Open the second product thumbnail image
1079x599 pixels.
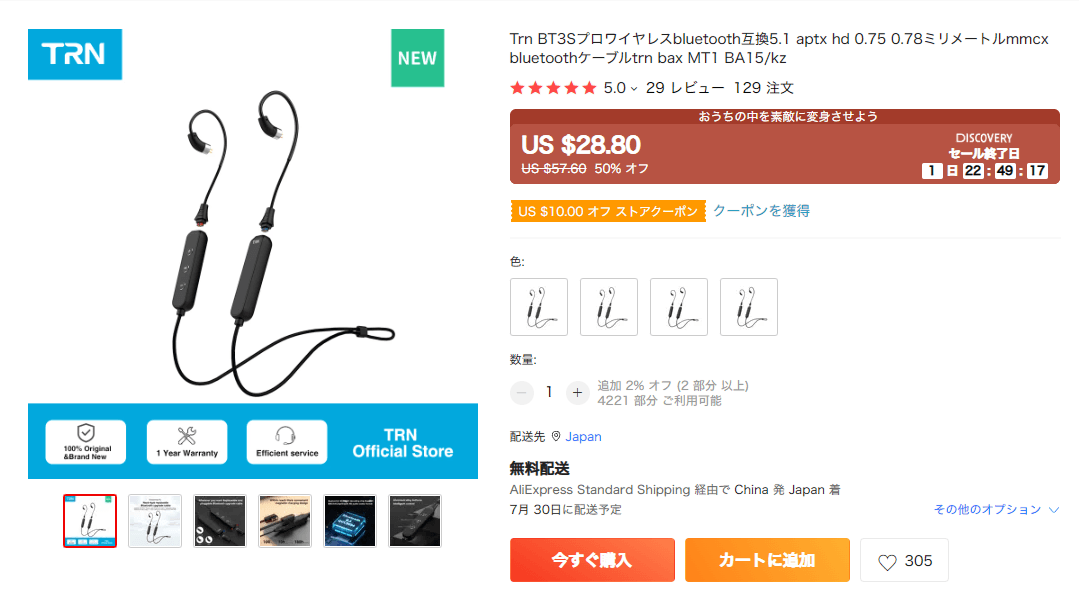(155, 521)
